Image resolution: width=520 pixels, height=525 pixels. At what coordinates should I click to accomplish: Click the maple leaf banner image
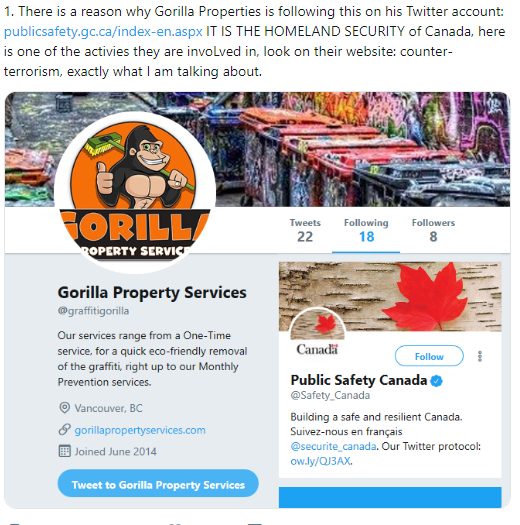390,296
